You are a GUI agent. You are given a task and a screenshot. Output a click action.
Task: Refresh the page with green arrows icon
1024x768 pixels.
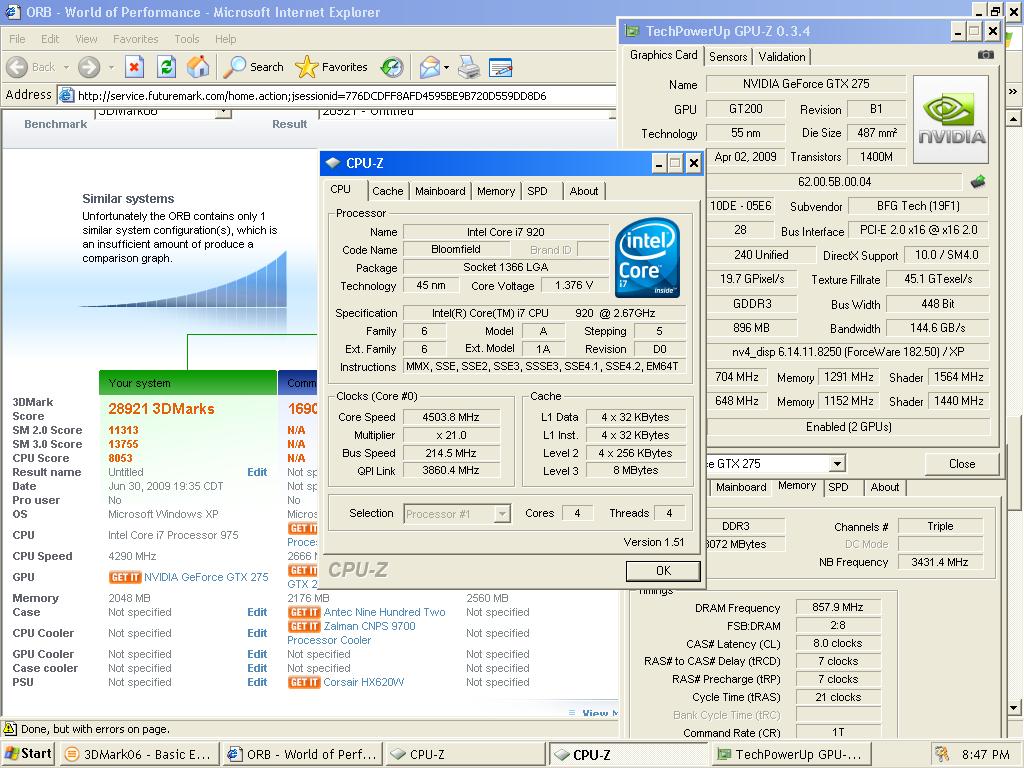[167, 67]
